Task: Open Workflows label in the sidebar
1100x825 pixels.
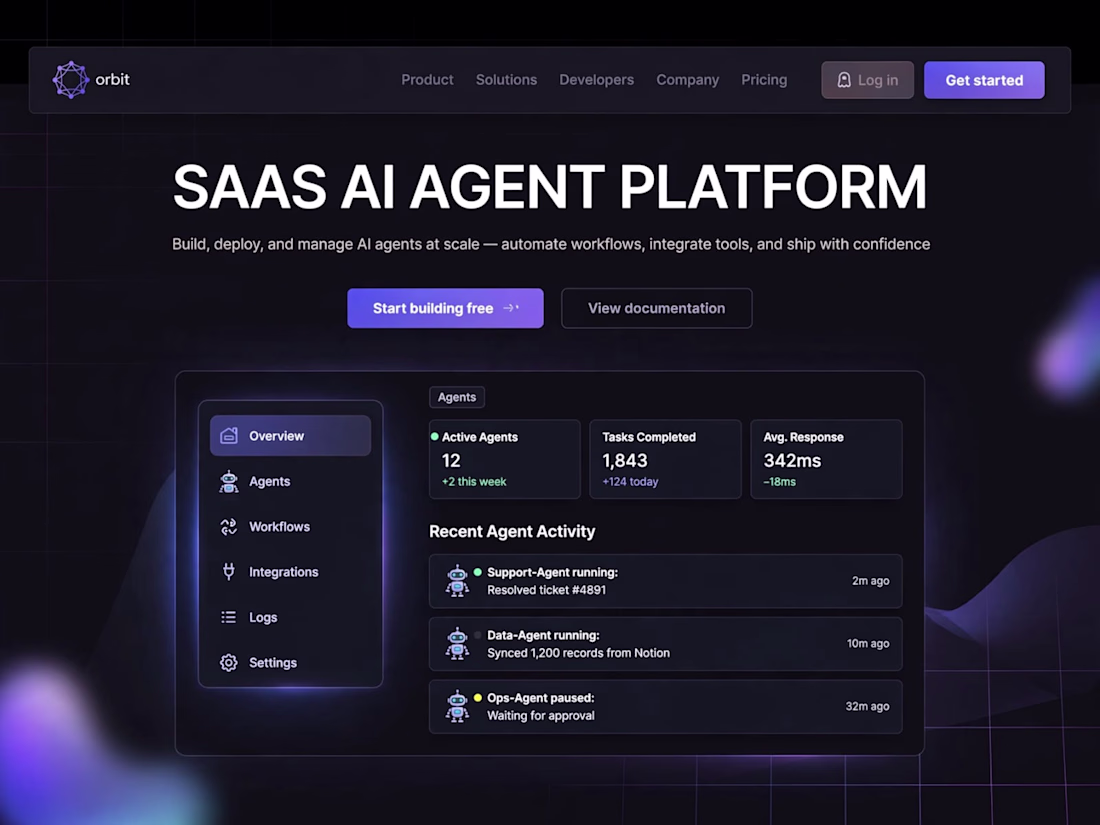Action: 279,527
